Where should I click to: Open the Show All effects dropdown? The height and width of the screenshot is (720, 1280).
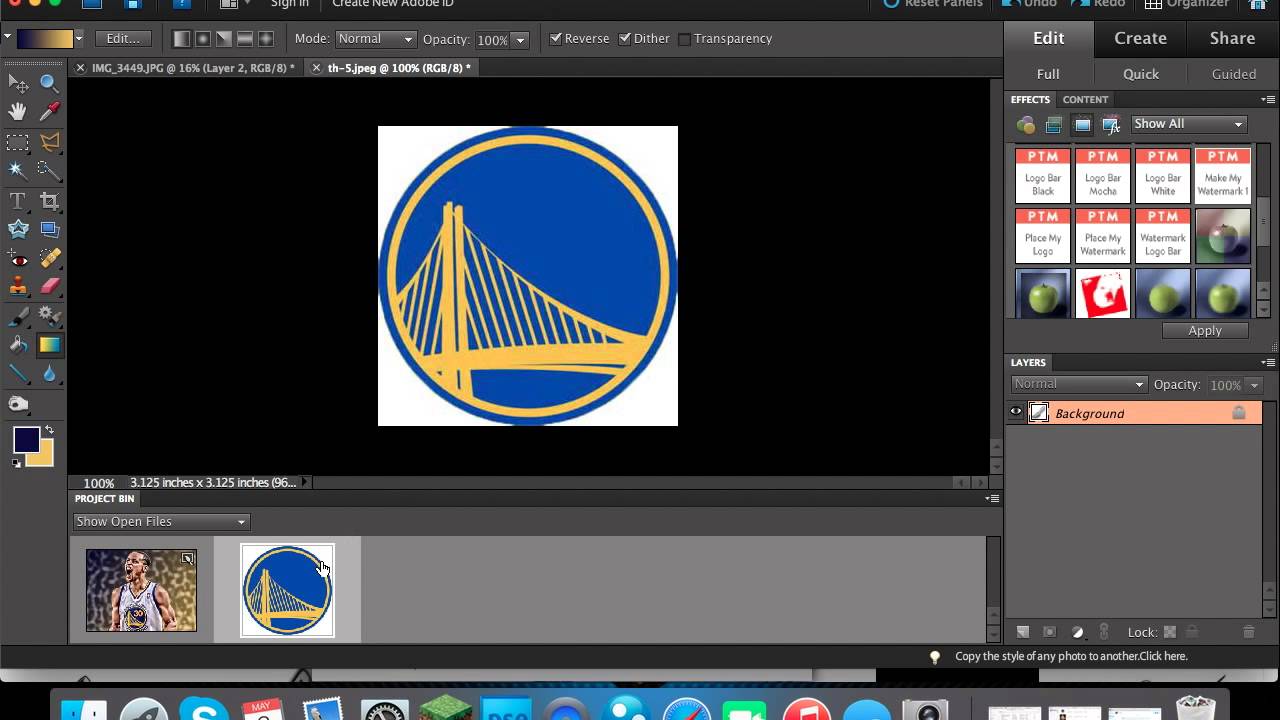1188,124
